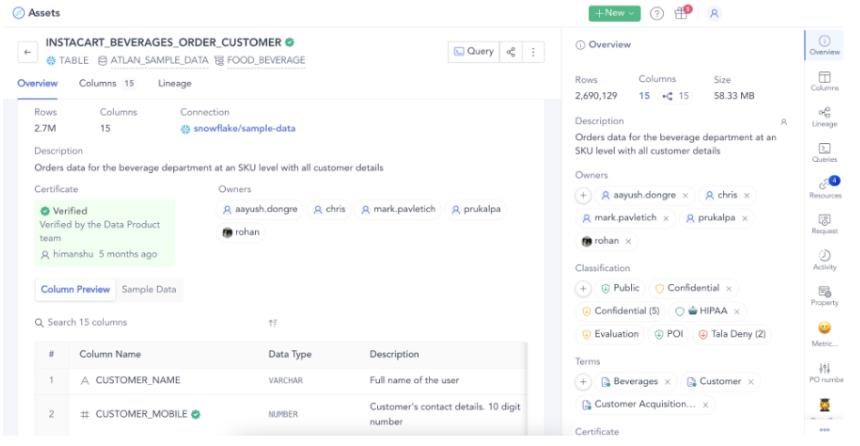Remove owner mark.pavletich in sidebar
The image size is (860, 446).
pyautogui.click(x=666, y=218)
